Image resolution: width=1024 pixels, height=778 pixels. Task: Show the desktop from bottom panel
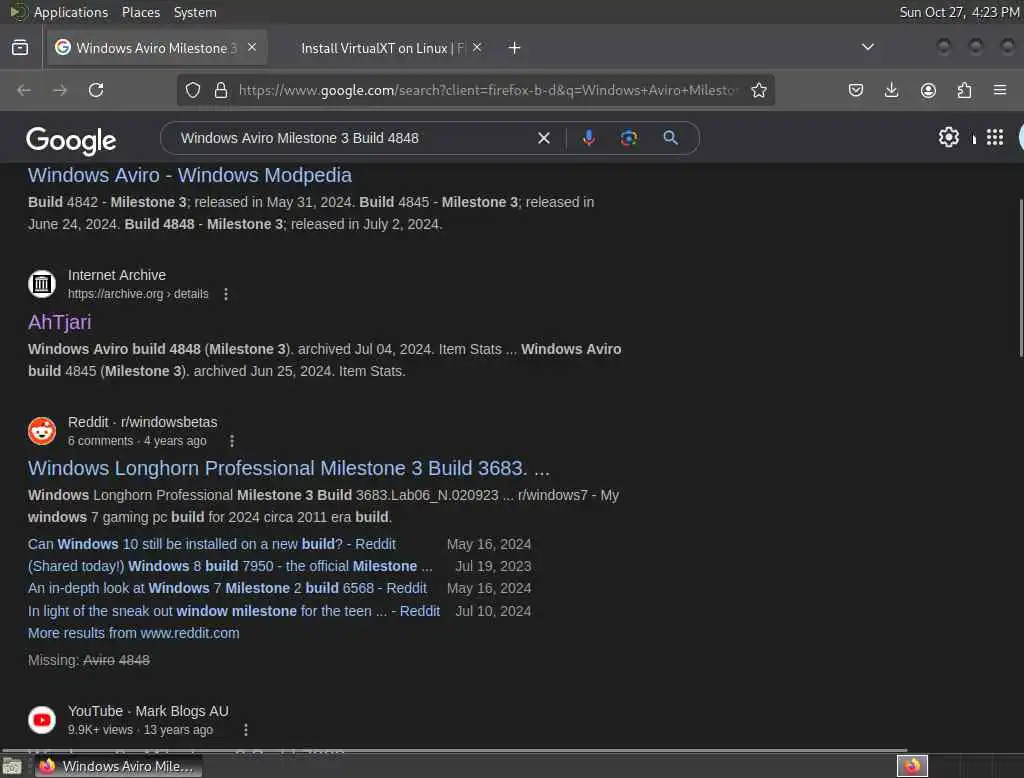point(12,766)
